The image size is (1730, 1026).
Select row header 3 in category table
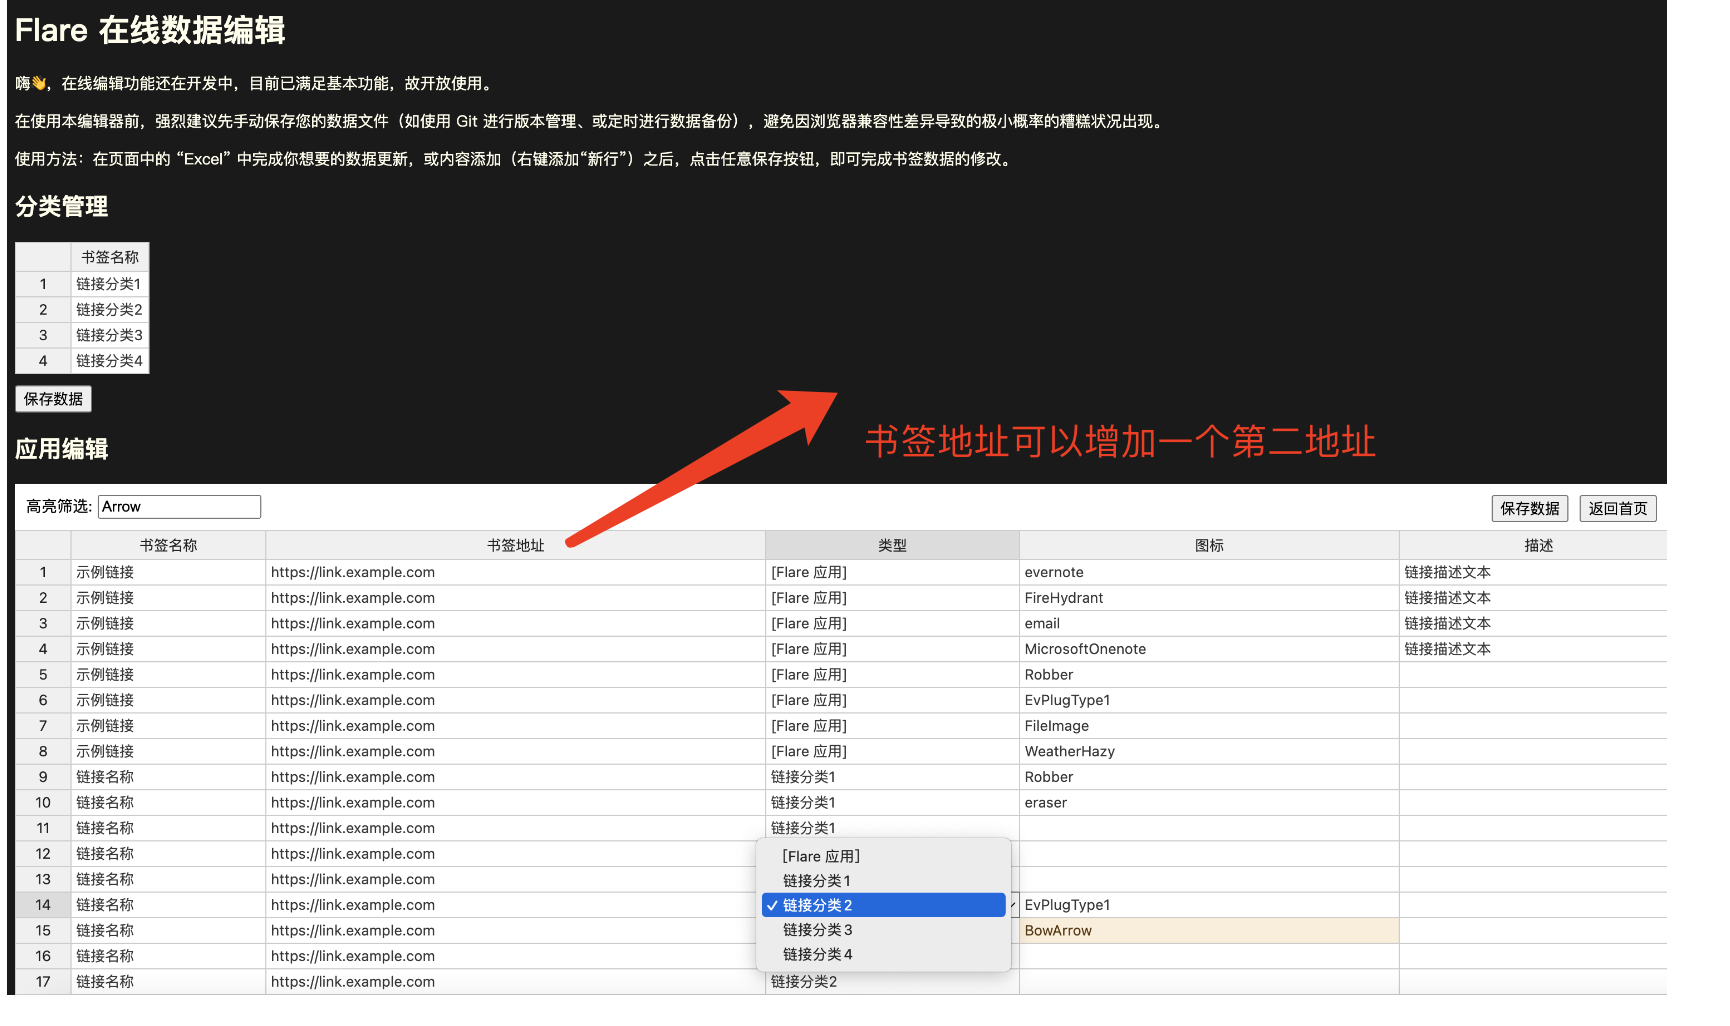point(43,335)
